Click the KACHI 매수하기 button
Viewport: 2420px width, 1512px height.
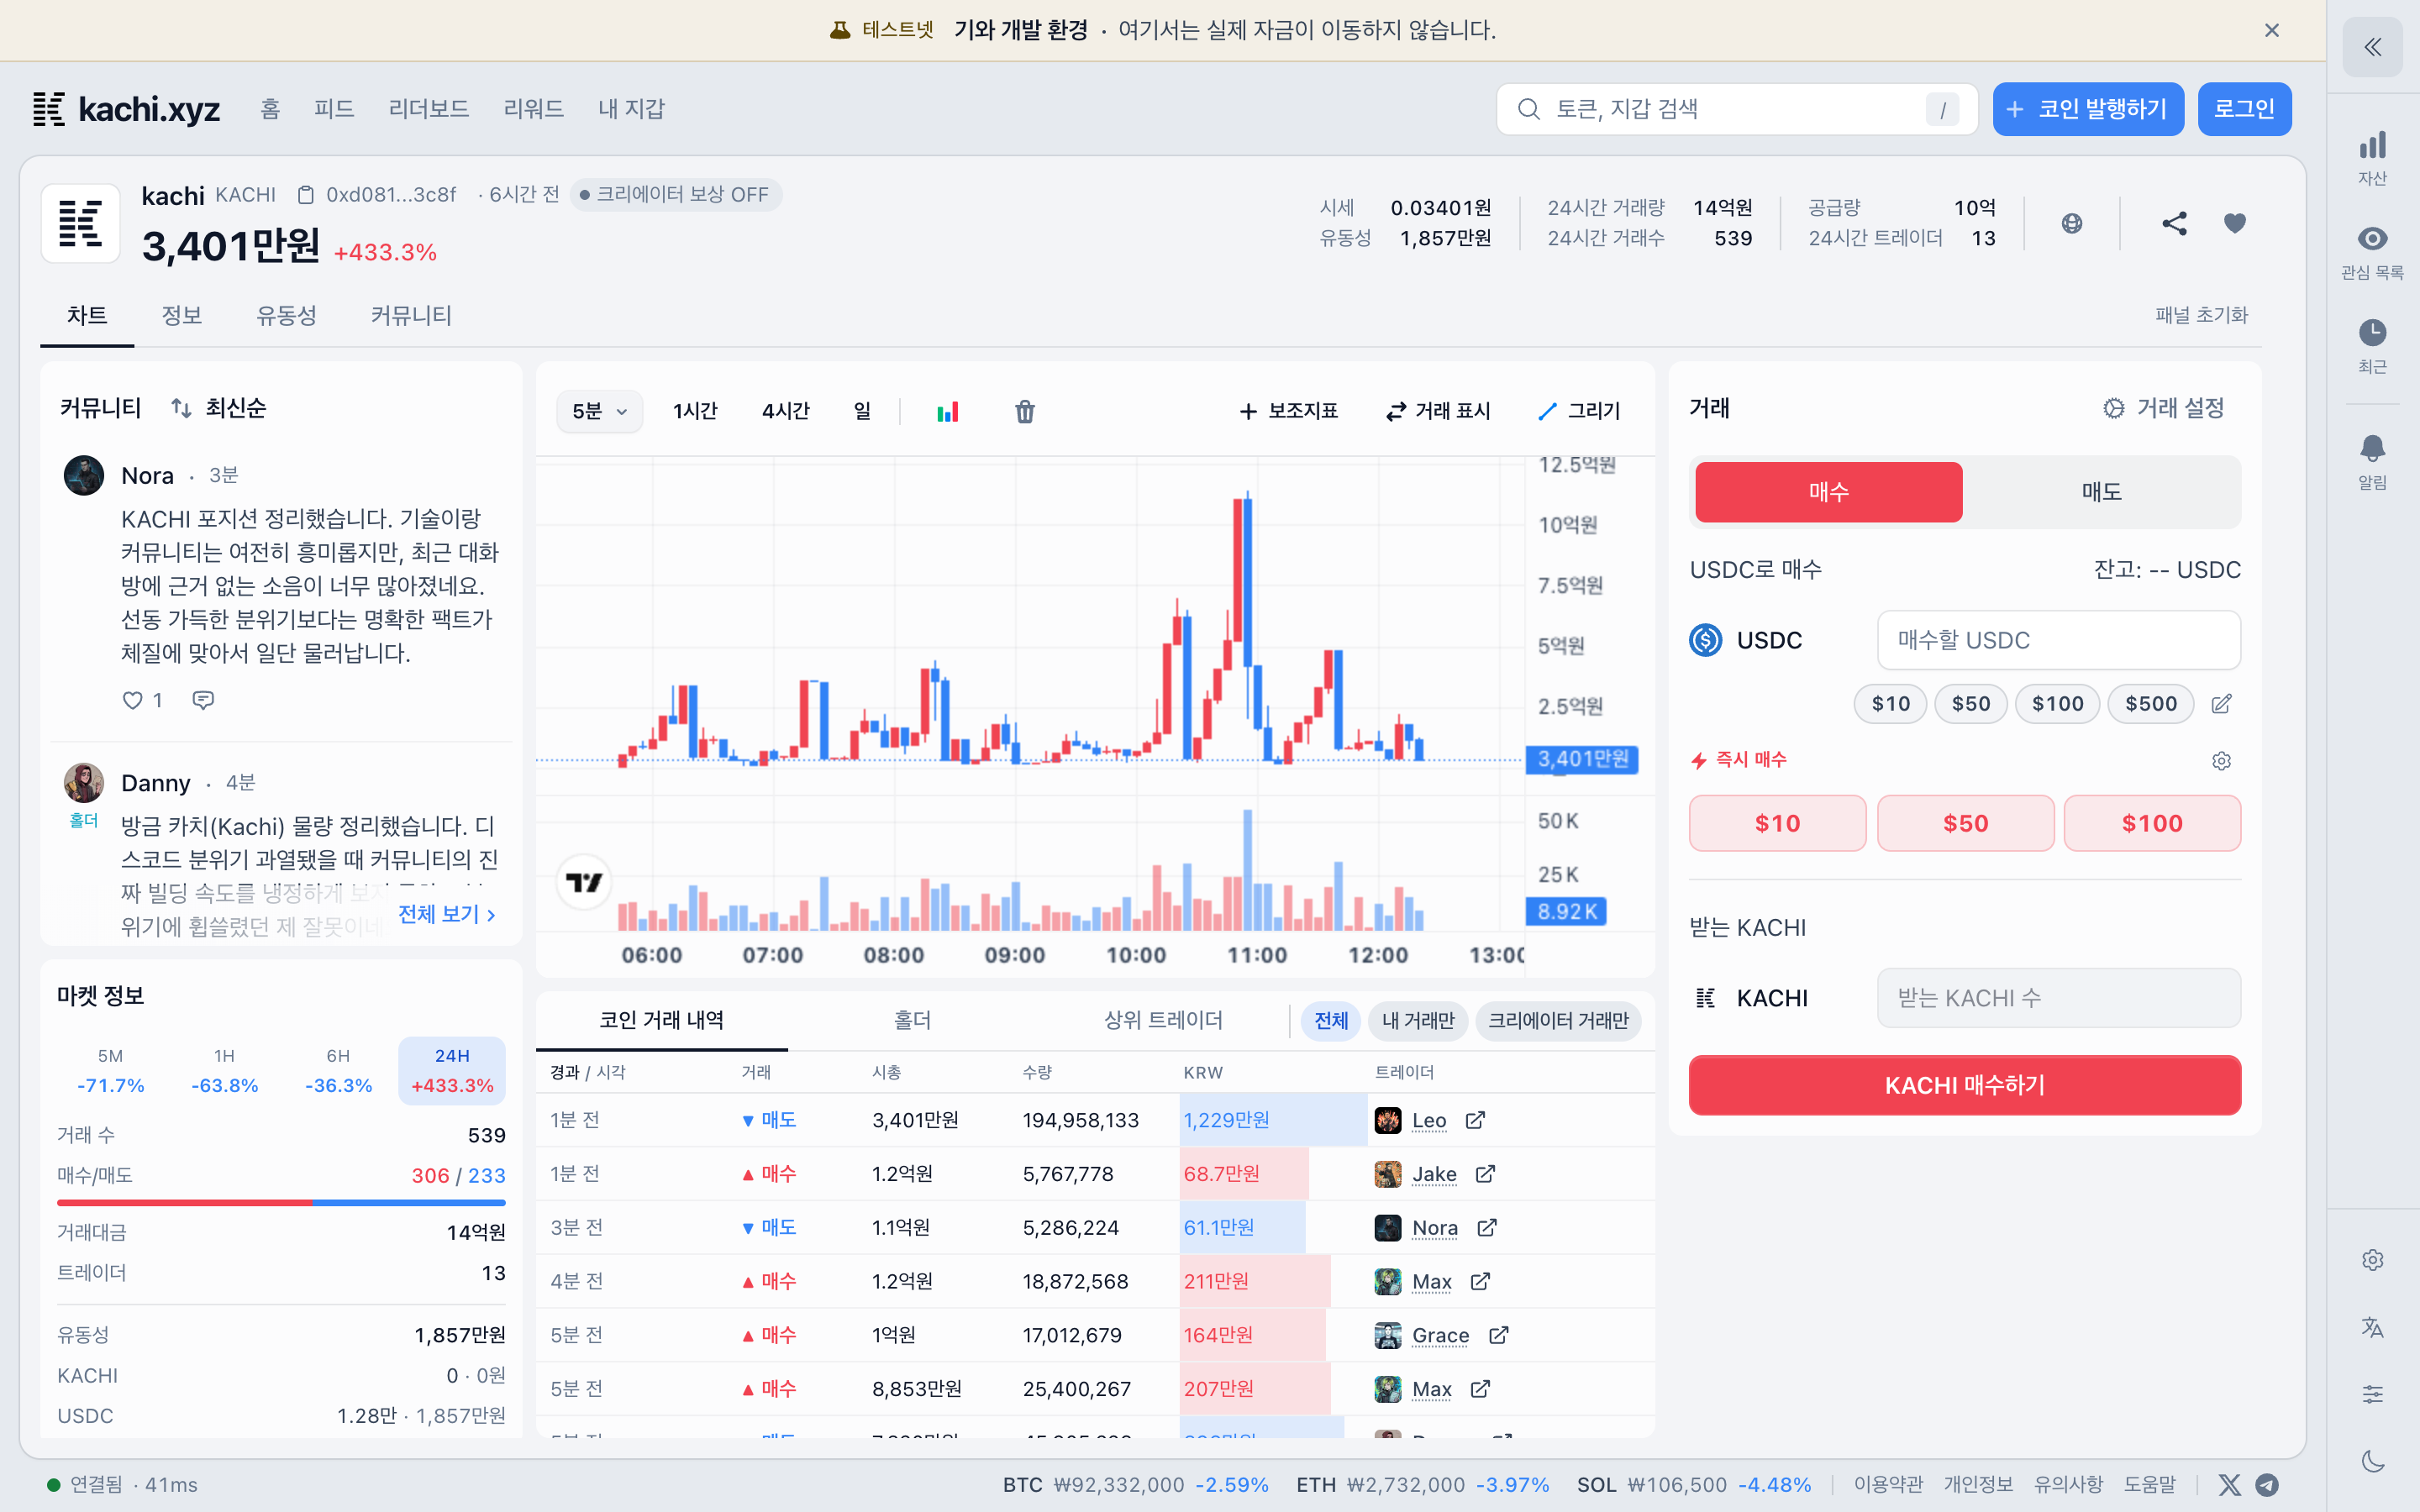[x=1964, y=1085]
